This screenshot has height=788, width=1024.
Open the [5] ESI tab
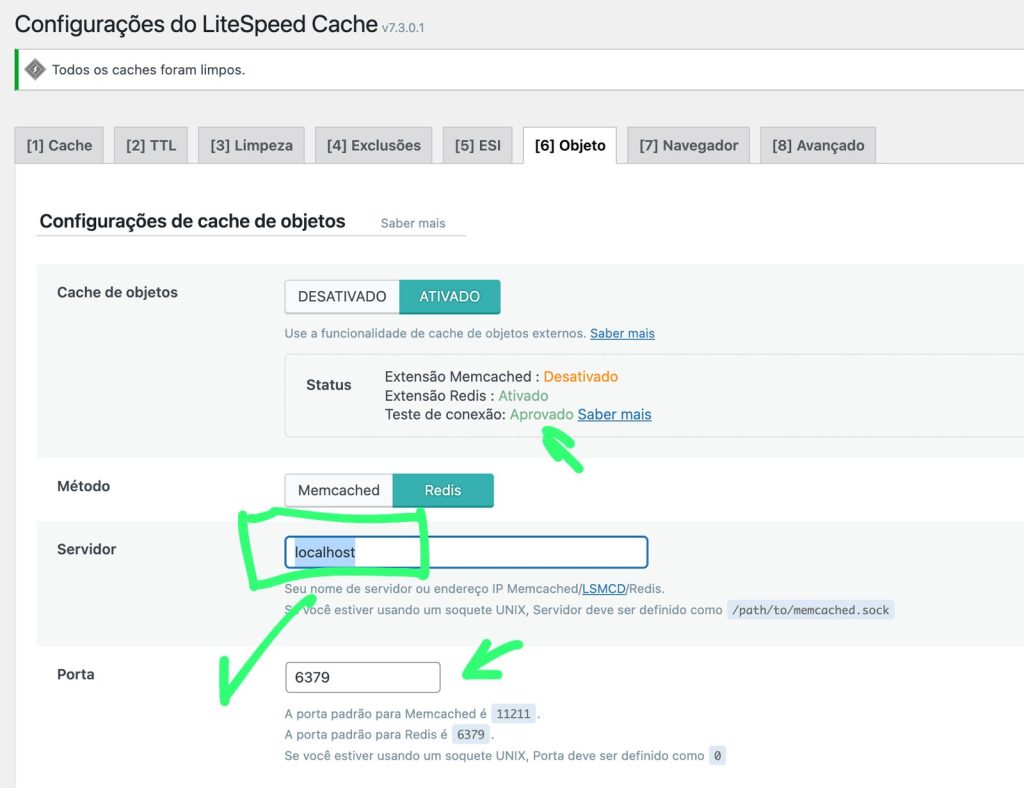click(x=477, y=145)
